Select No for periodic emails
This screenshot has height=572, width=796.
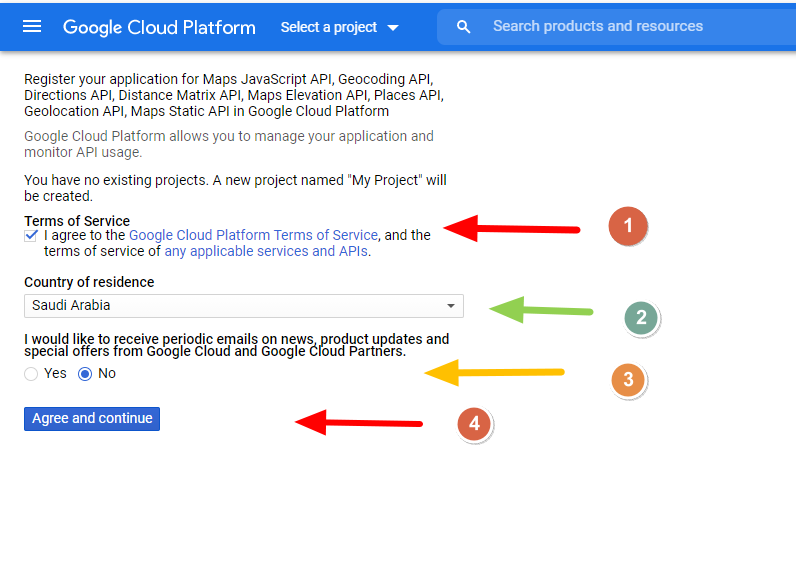pyautogui.click(x=85, y=374)
